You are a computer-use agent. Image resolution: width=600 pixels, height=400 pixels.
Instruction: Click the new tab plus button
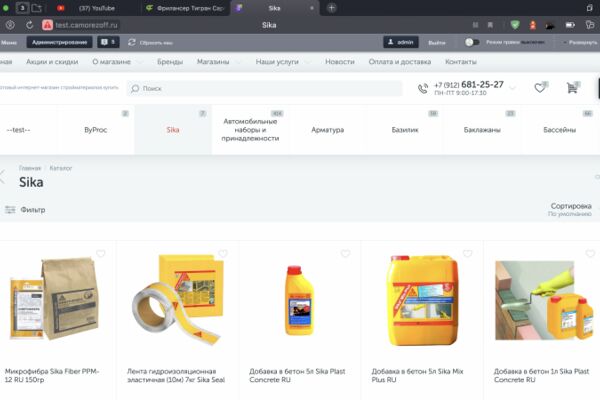pyautogui.click(x=332, y=8)
